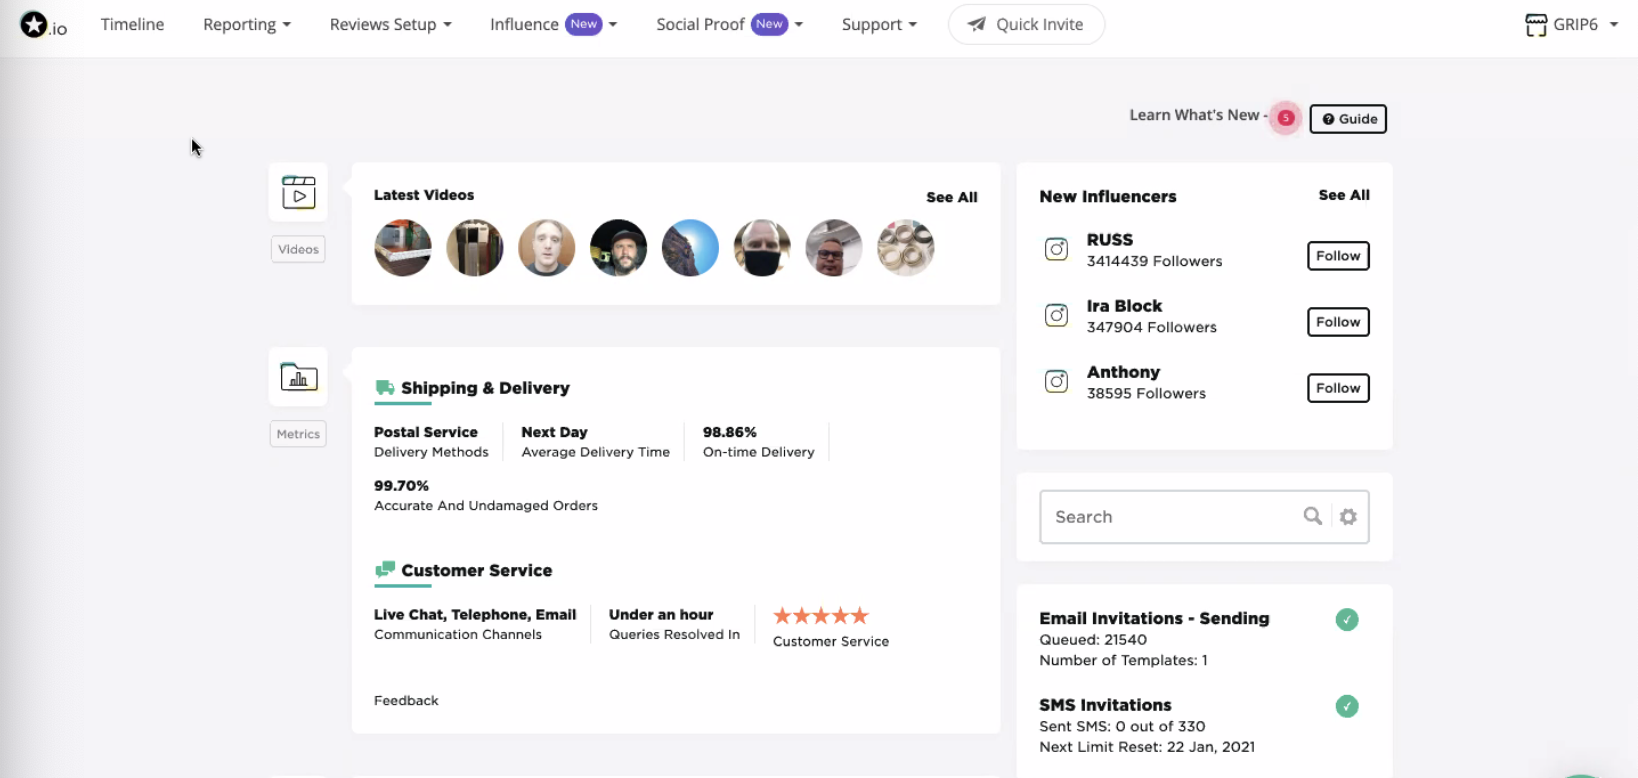Open the Timeline menu item
This screenshot has width=1638, height=778.
(x=132, y=24)
